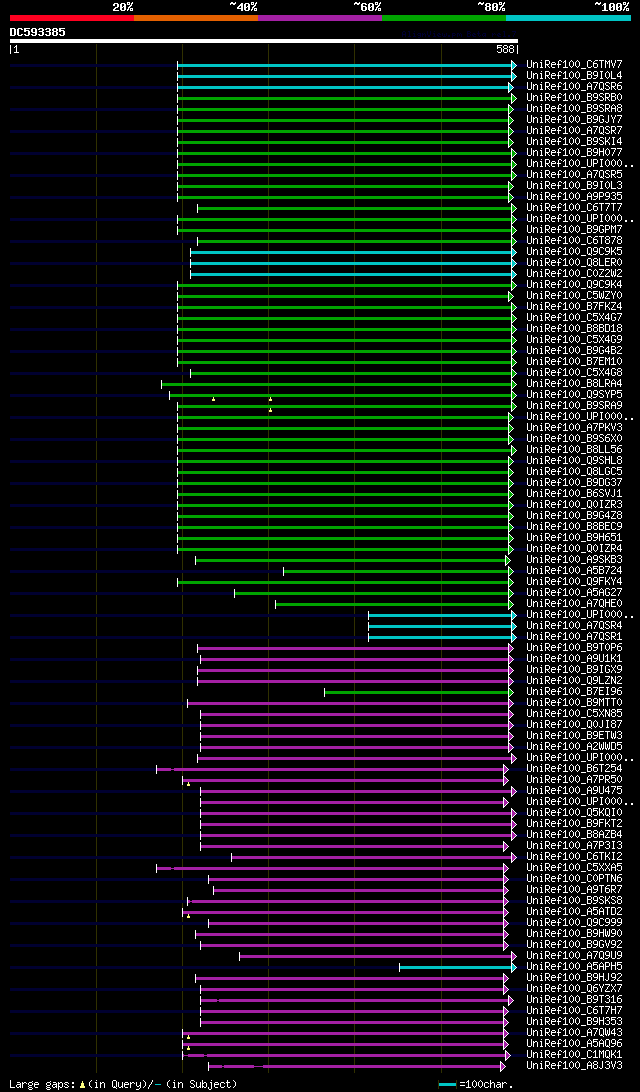640x1092 pixels.
Task: Select hit 'UniRef100_A7PKV3'
Action: pos(574,428)
